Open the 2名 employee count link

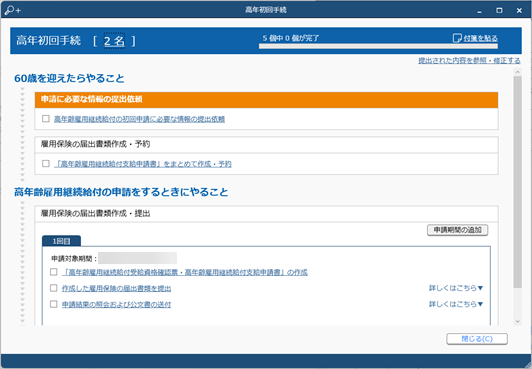(x=114, y=41)
